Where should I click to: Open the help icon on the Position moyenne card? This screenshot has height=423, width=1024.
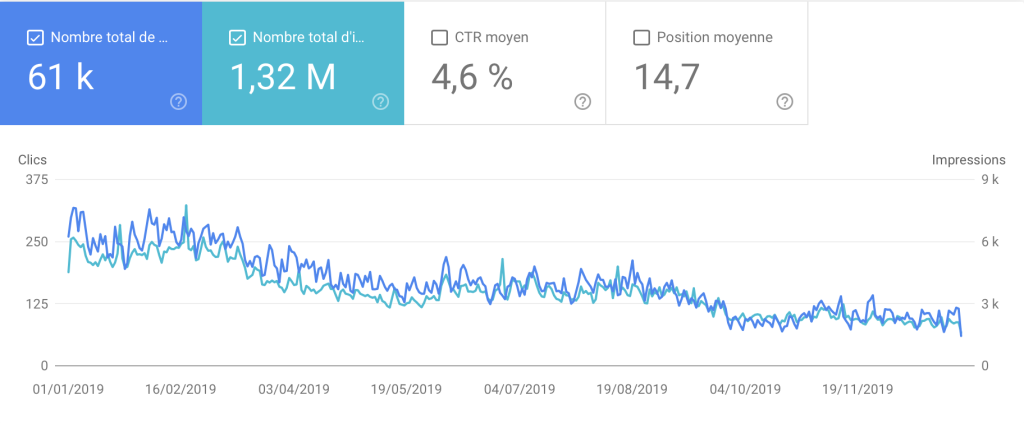[785, 101]
